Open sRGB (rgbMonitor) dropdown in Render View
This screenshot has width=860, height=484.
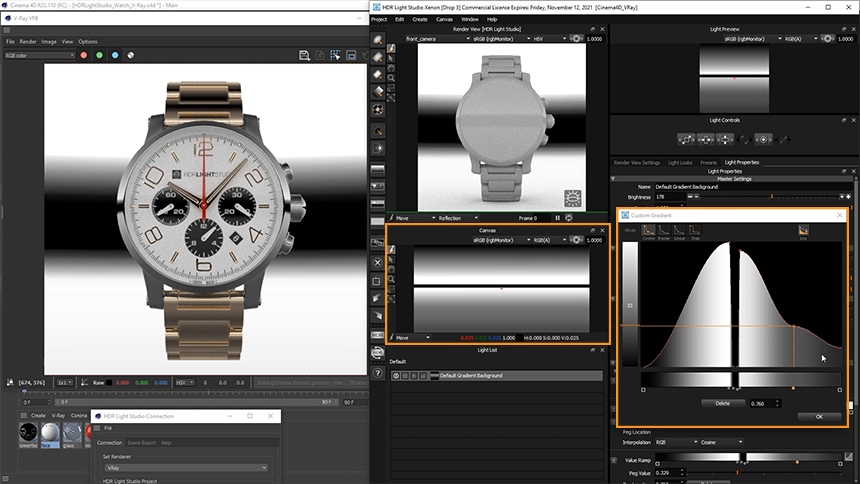coord(502,39)
